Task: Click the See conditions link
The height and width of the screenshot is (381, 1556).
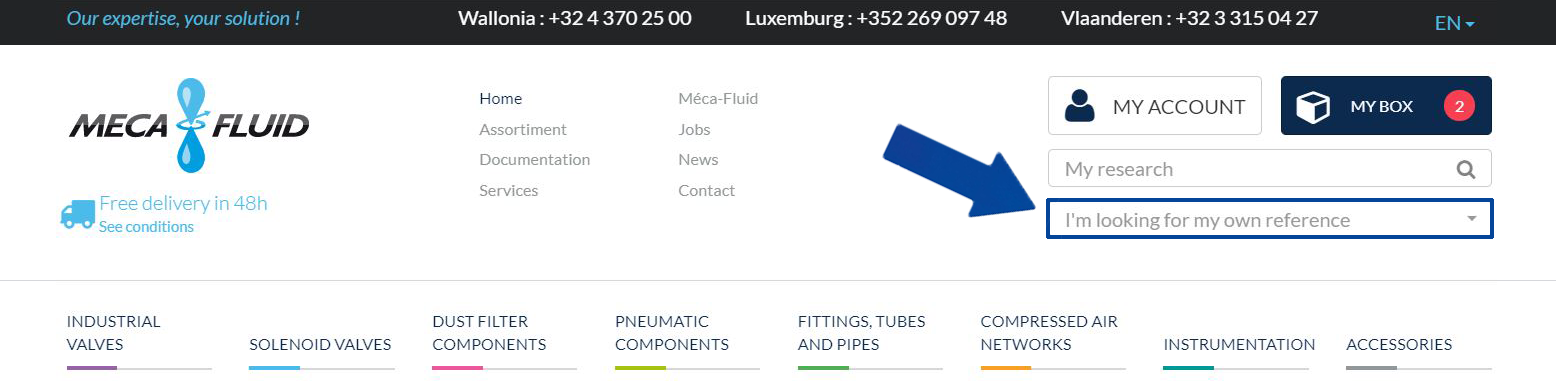Action: tap(146, 227)
